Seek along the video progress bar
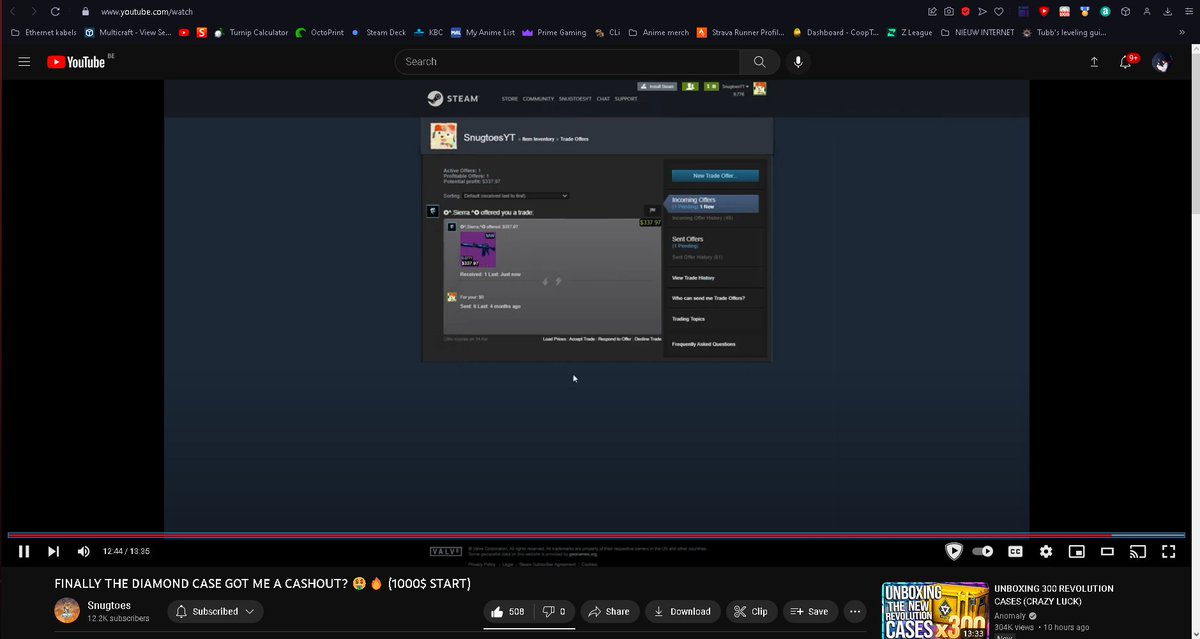The image size is (1200, 639). click(596, 536)
